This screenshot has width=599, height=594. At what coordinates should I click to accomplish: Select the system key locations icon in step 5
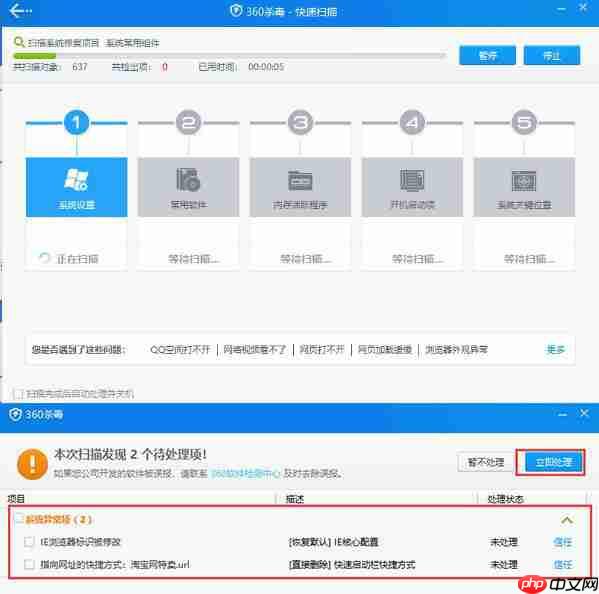coord(524,180)
